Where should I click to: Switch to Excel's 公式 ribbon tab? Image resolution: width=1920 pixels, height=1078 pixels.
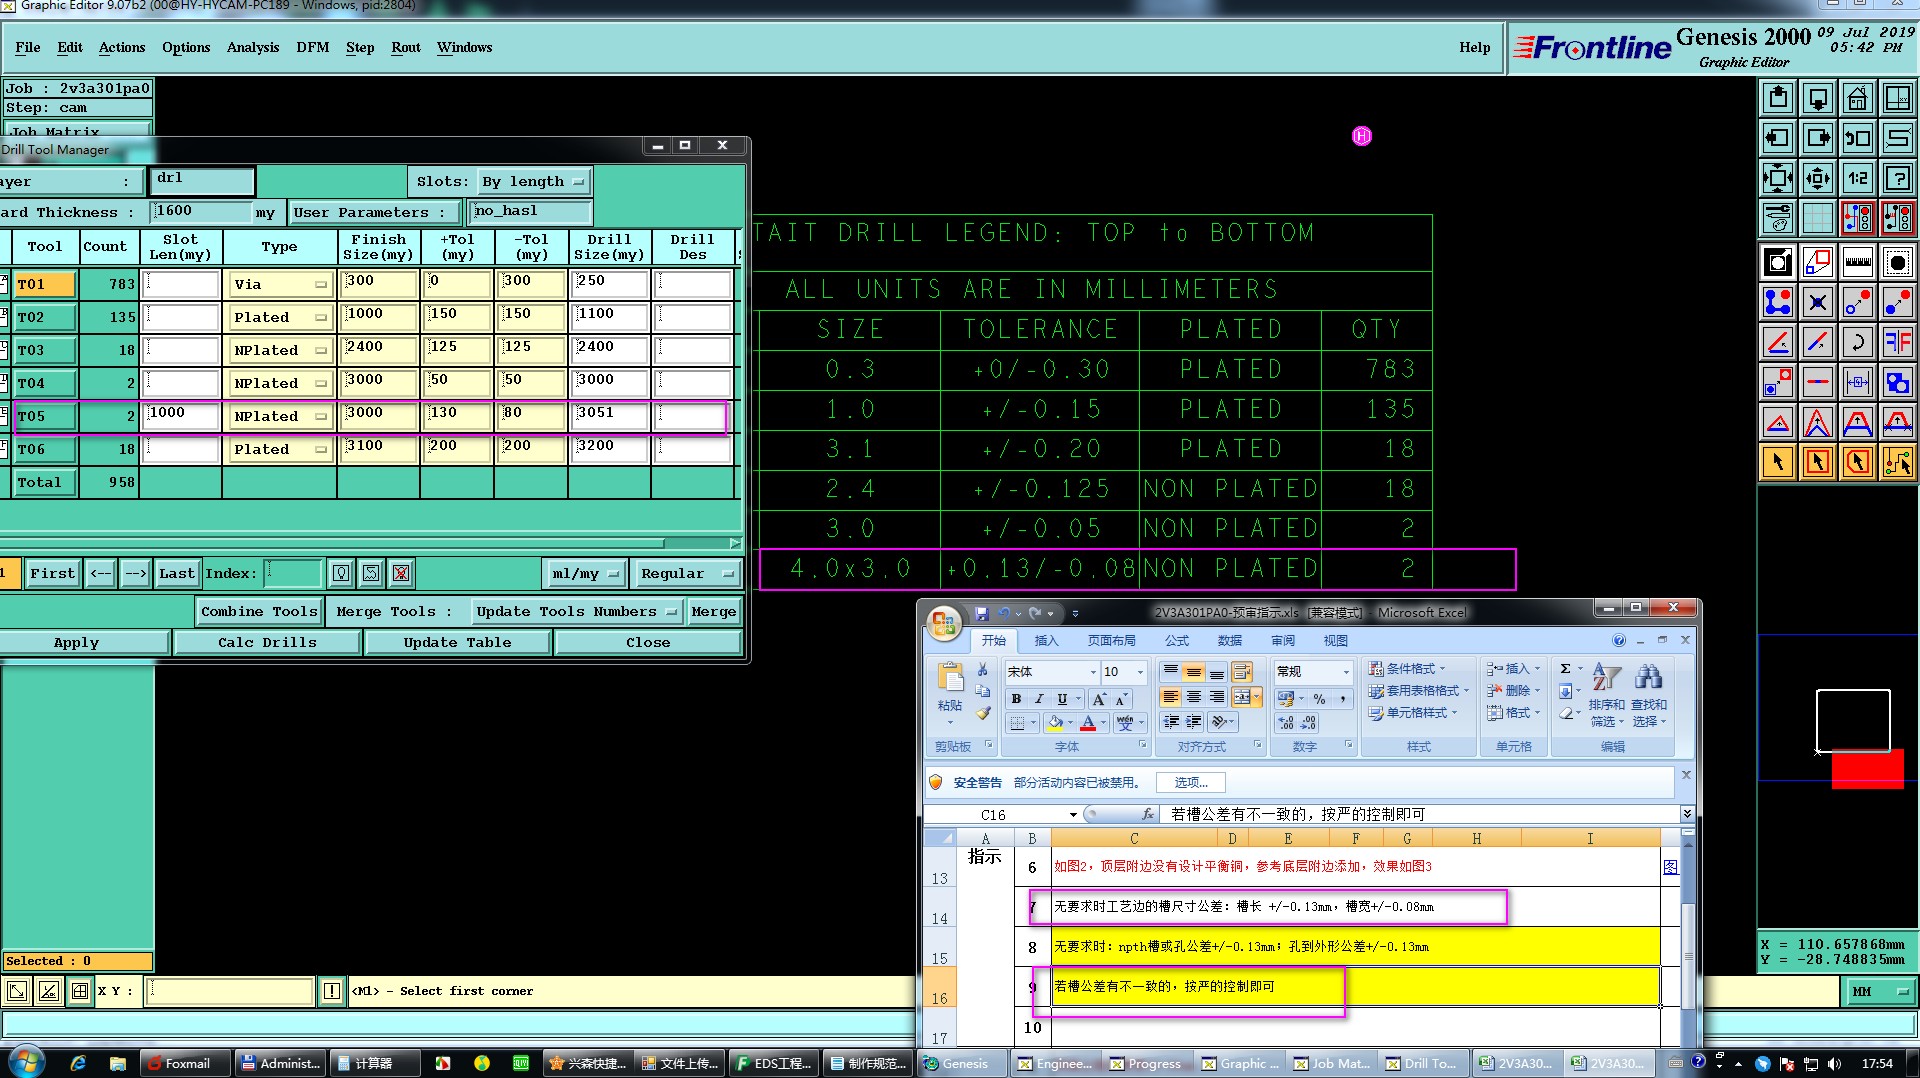(x=1177, y=640)
